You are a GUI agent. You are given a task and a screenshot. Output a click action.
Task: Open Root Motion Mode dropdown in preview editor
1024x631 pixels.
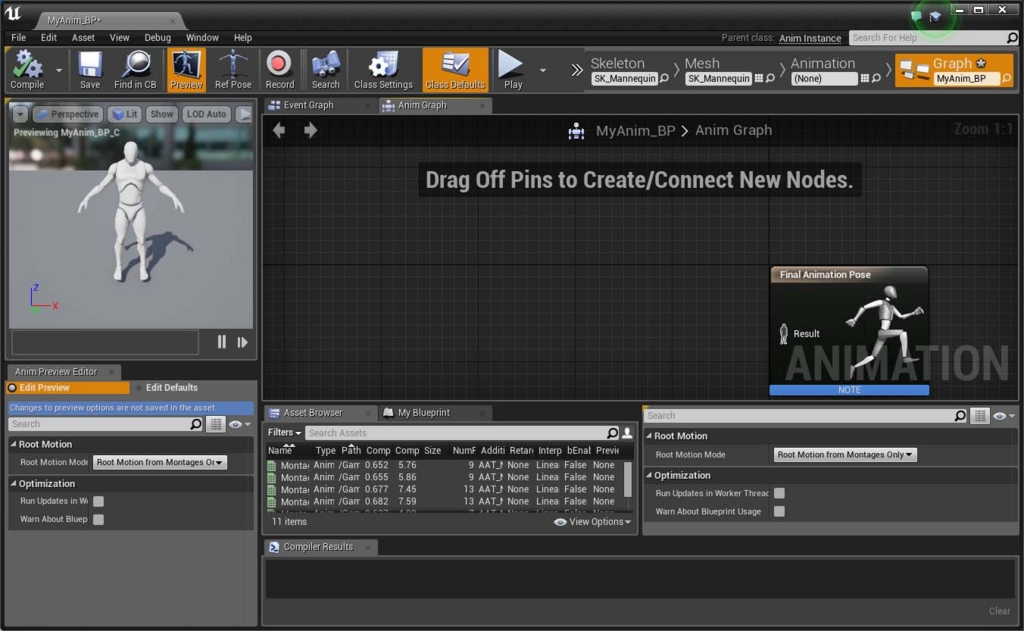point(160,462)
